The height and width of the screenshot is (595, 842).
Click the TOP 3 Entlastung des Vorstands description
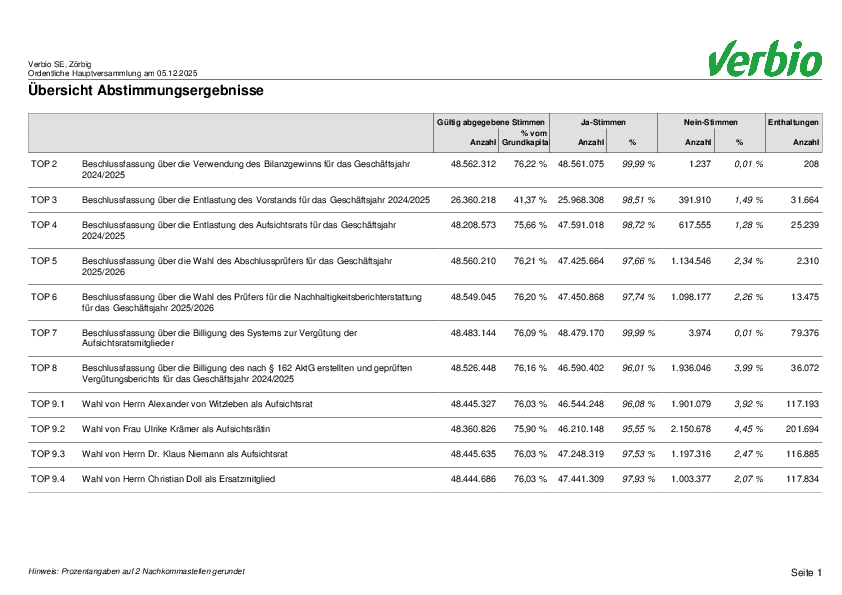256,200
